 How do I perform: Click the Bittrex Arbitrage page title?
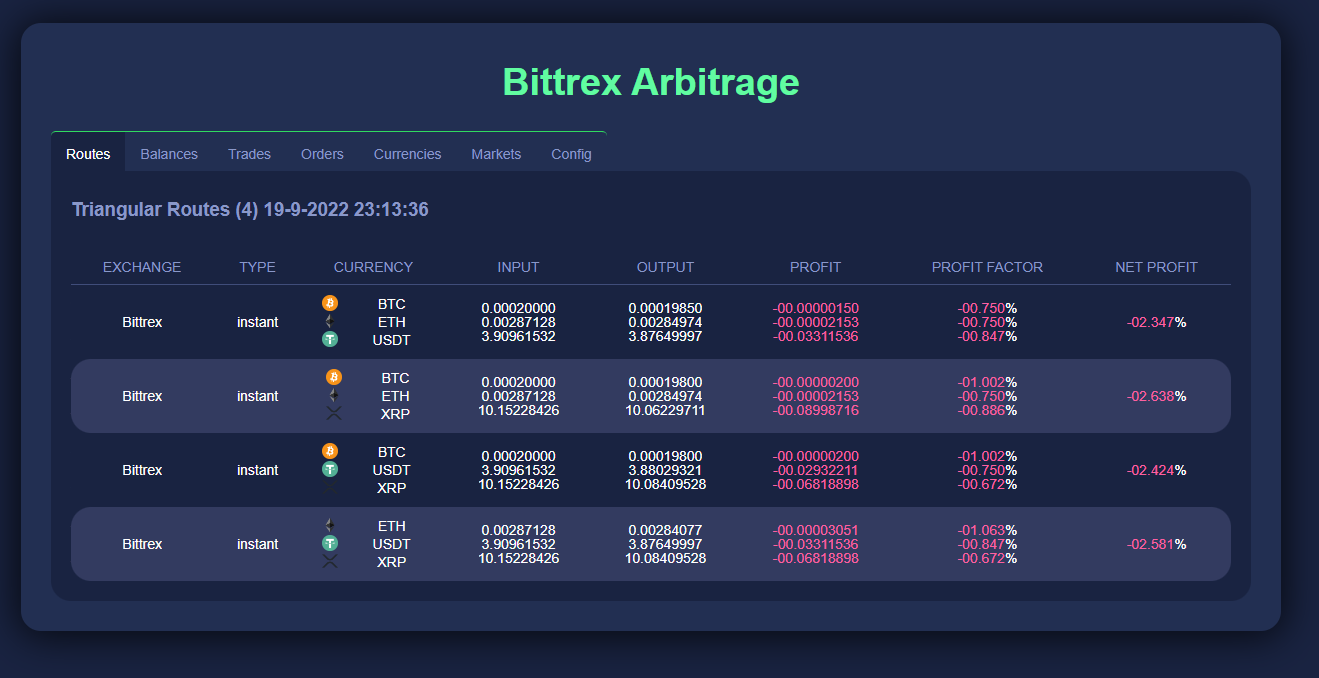[x=651, y=82]
